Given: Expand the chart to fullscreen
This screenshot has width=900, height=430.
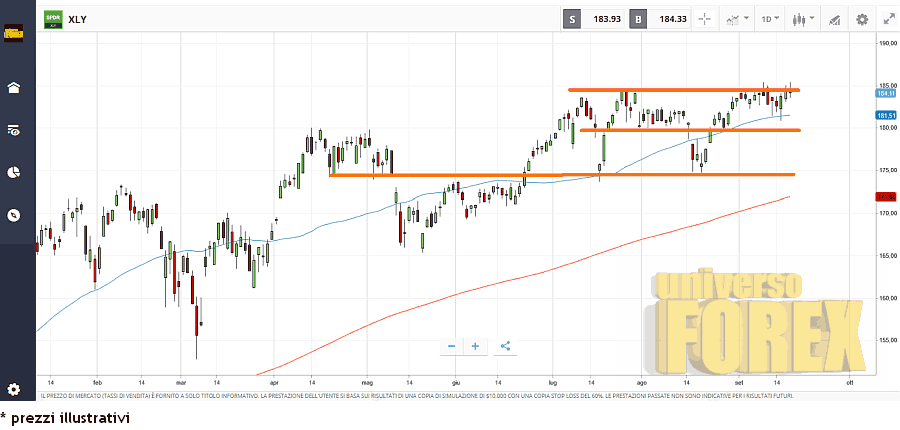Looking at the screenshot, I should point(888,19).
